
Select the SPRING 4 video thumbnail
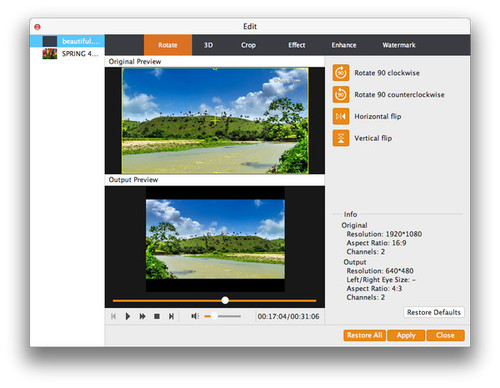[x=50, y=54]
